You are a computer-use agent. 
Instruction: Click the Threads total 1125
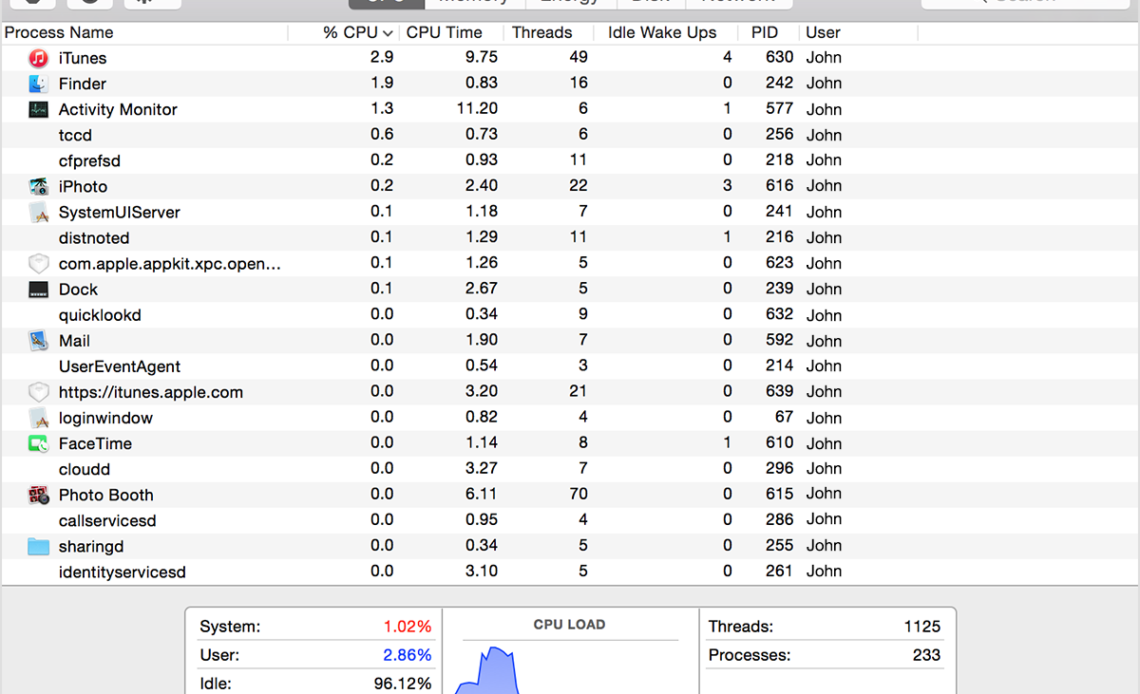922,626
